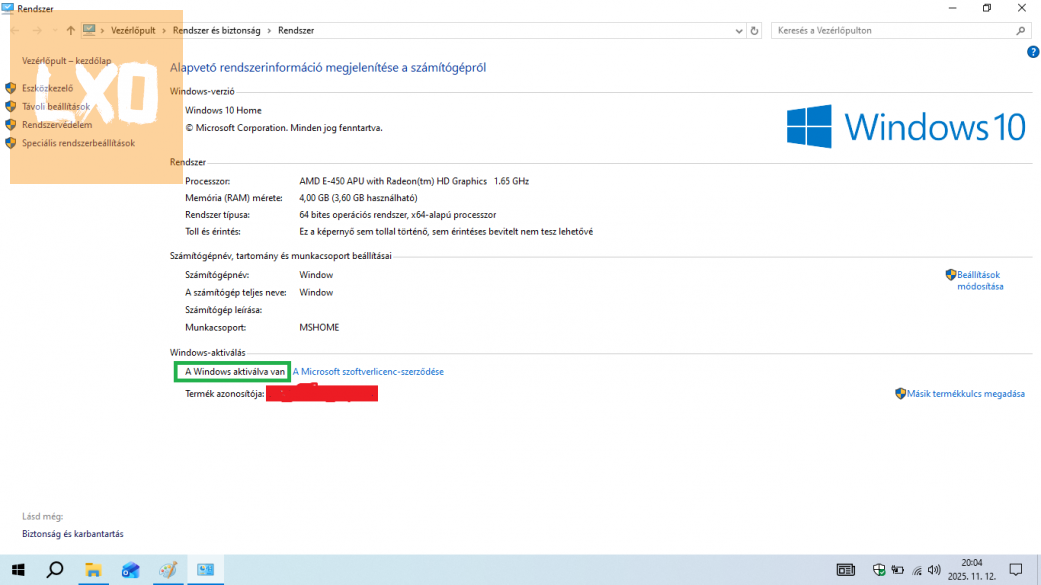Click the search magnifier icon in search box
Viewport: 1041px width, 585px height.
1022,31
